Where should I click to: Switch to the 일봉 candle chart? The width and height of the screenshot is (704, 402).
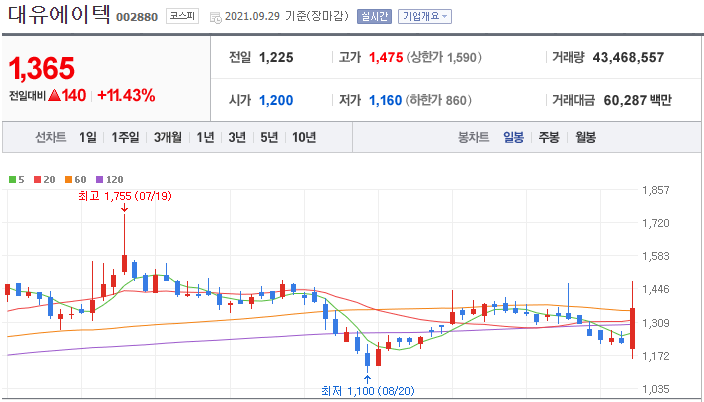(x=513, y=137)
